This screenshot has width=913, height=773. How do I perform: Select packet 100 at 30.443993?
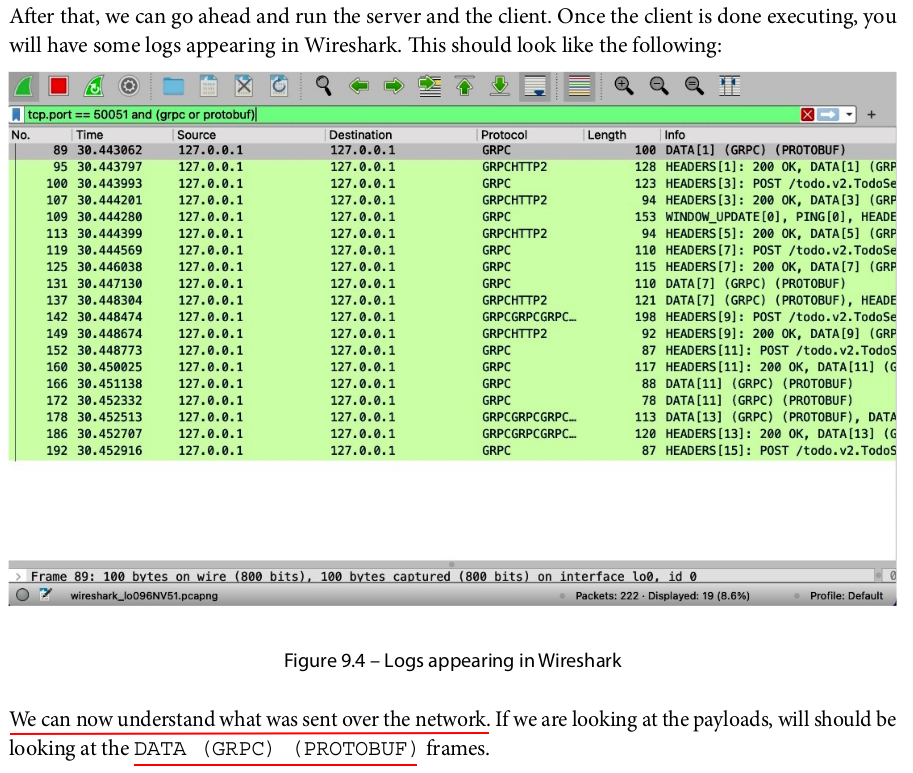coord(452,184)
